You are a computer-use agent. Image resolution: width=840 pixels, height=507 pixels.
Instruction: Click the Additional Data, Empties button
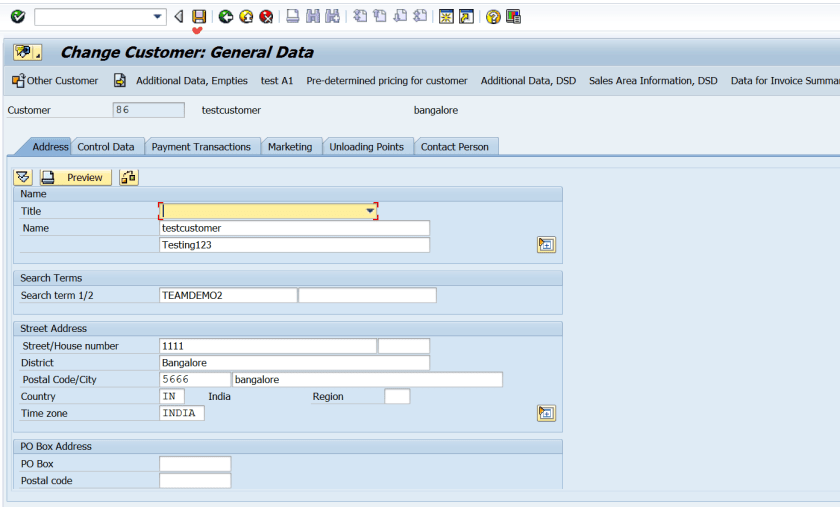point(181,81)
